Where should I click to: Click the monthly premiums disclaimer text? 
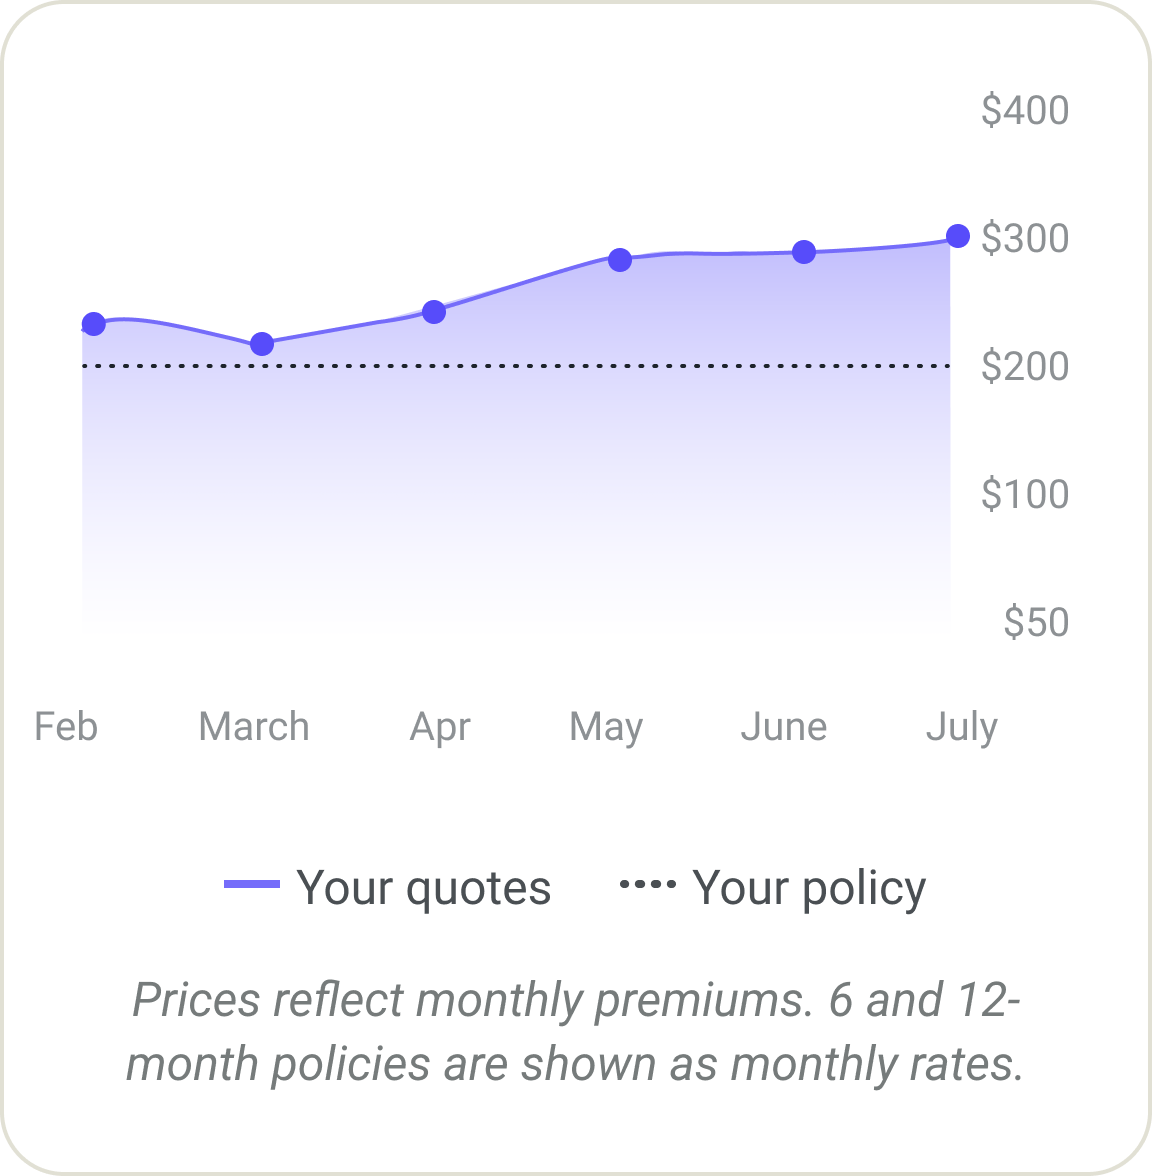point(576,1031)
